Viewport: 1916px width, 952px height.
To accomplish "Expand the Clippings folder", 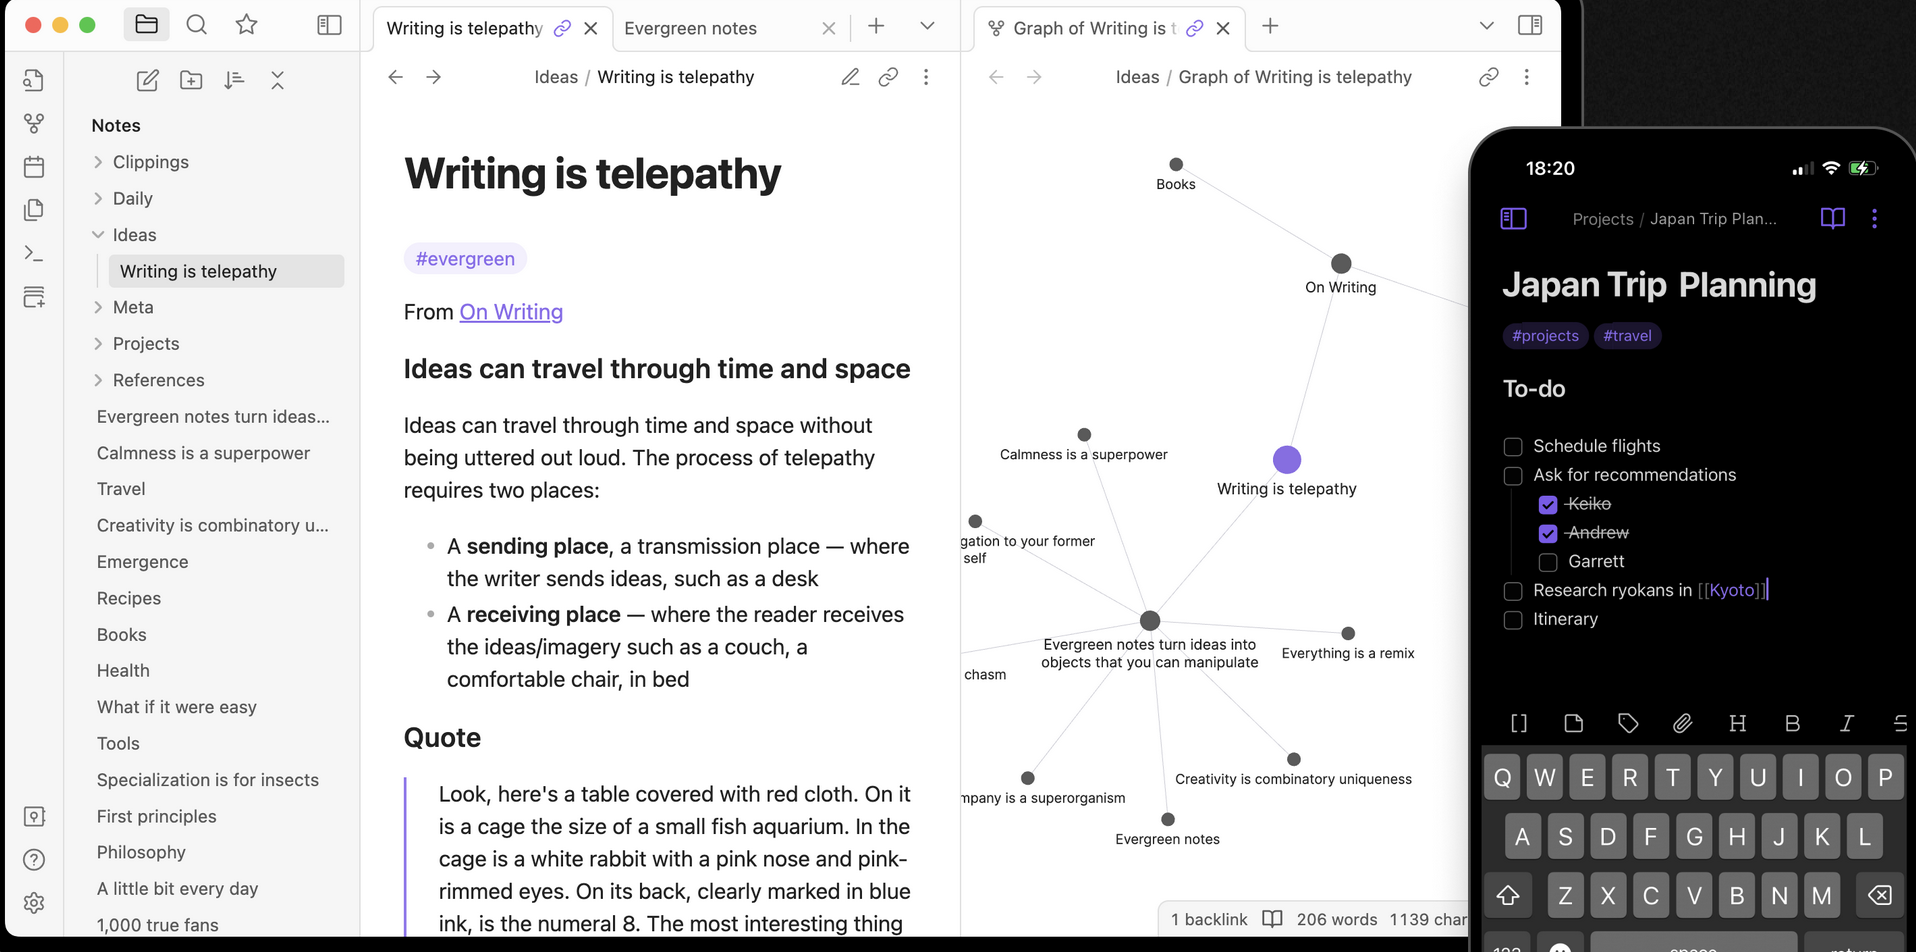I will pyautogui.click(x=98, y=162).
